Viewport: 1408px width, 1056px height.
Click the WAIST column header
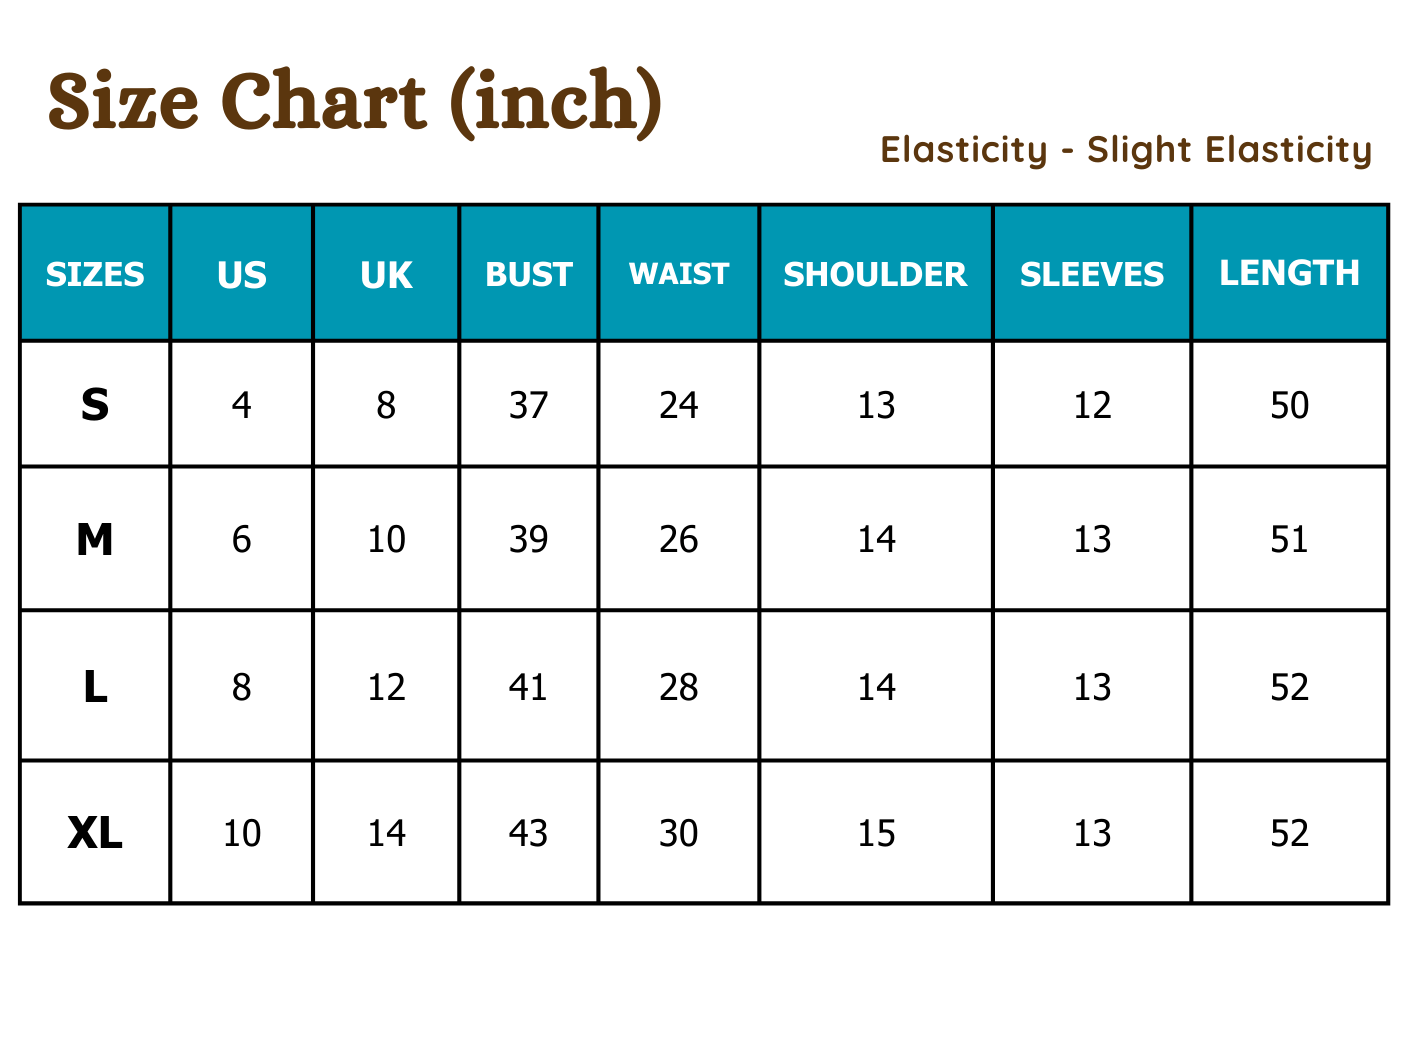[679, 274]
